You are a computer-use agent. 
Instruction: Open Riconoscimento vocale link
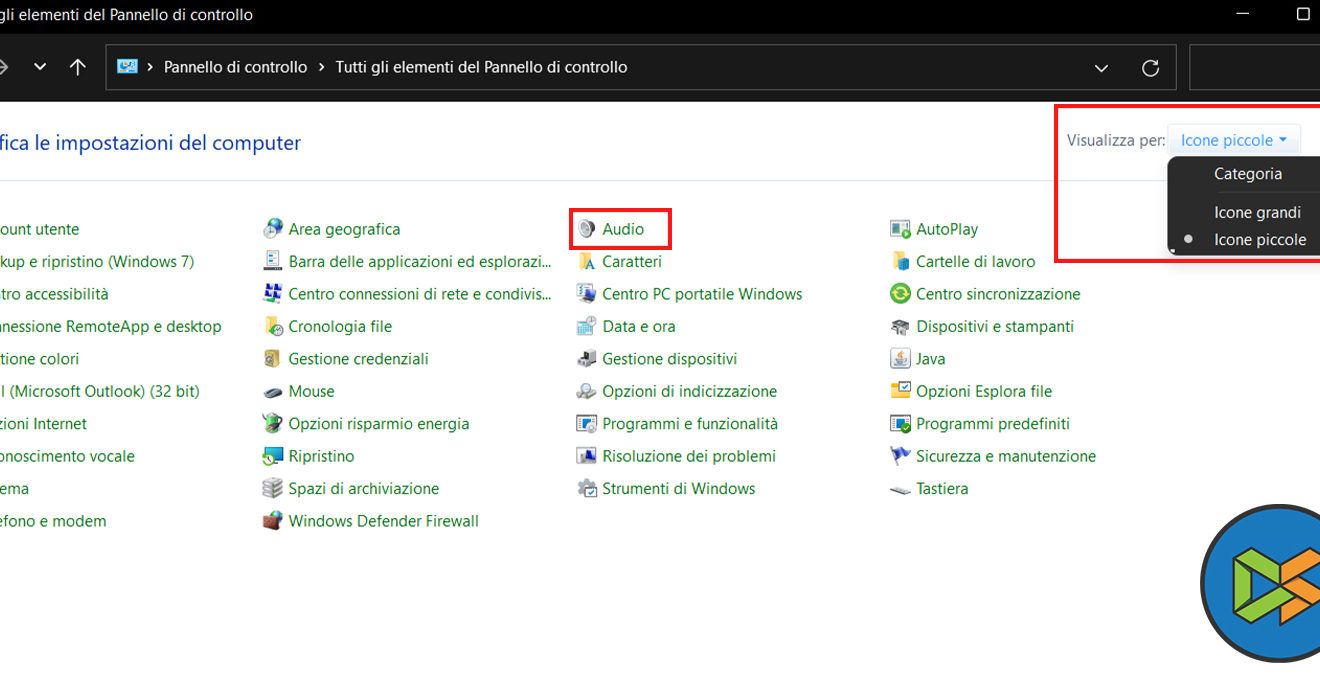coord(67,456)
